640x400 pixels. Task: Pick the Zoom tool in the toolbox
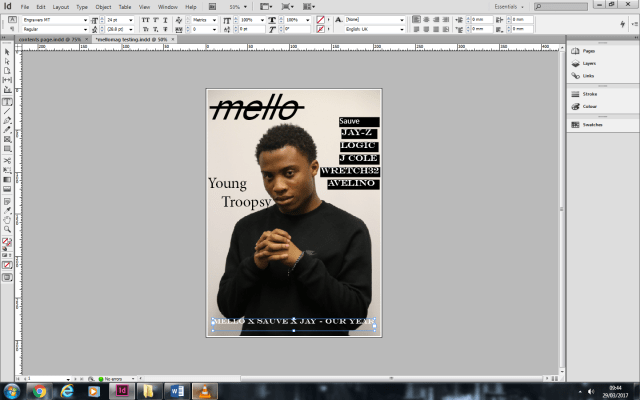[6, 229]
